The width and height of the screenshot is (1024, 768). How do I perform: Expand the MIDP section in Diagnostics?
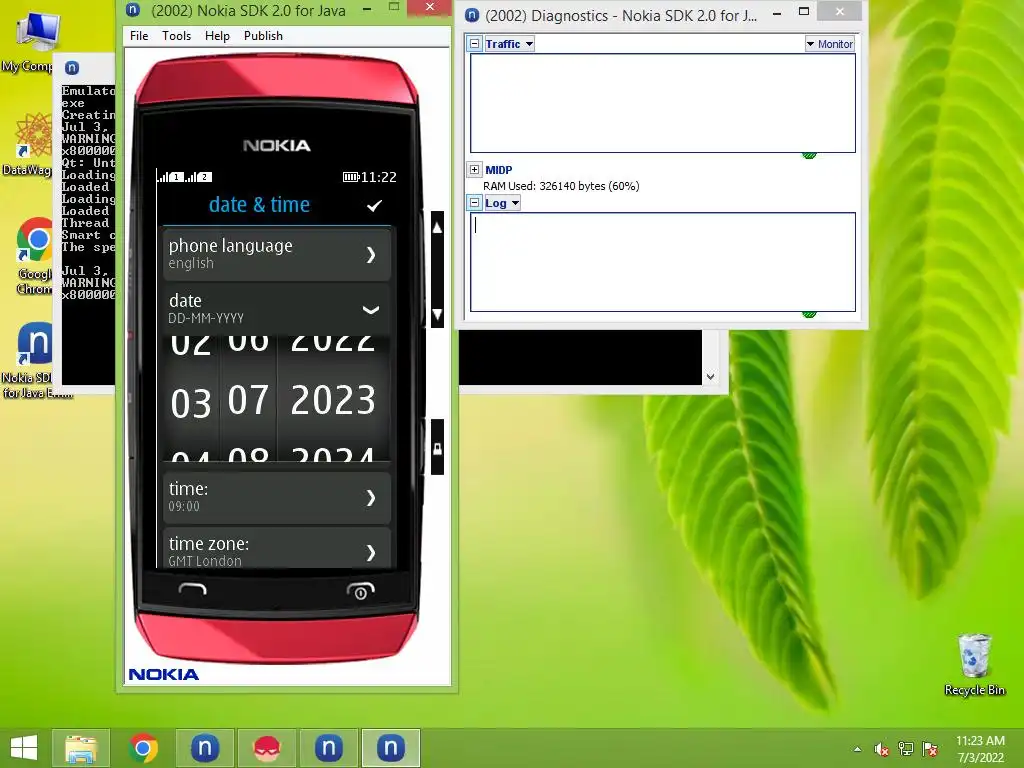click(474, 170)
